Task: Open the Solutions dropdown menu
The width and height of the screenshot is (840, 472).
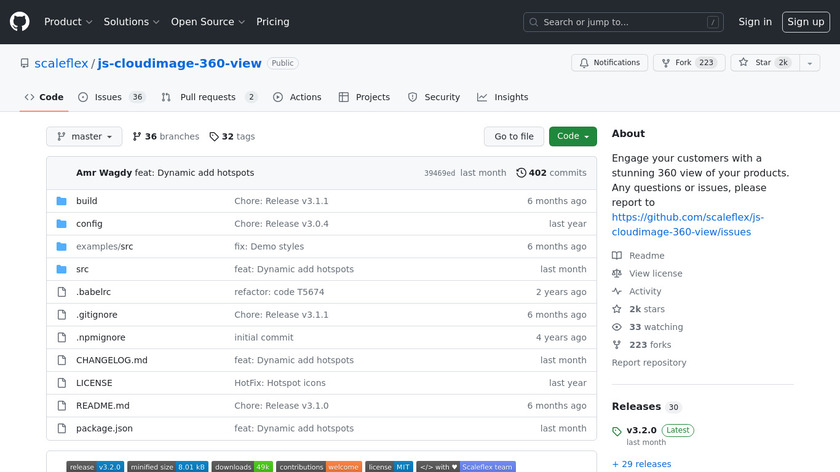Action: pyautogui.click(x=131, y=22)
